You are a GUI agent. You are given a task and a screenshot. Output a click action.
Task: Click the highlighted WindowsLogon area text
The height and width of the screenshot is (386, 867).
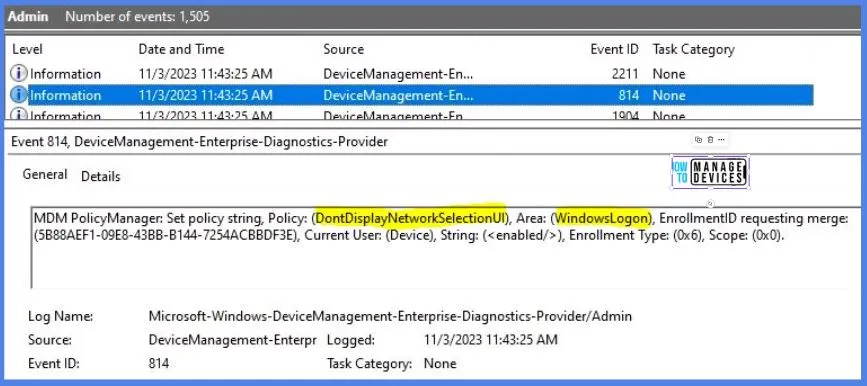(603, 218)
